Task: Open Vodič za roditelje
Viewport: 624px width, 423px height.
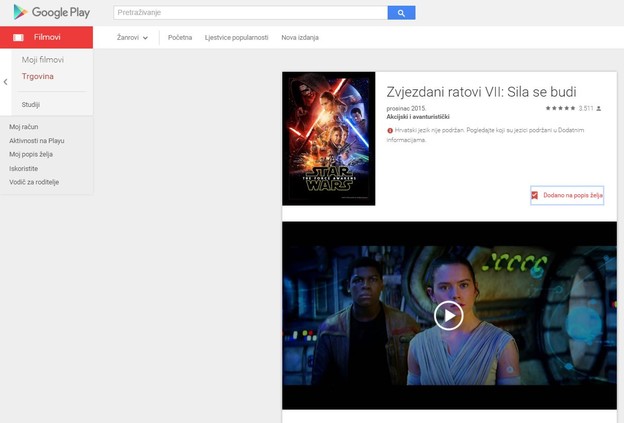Action: pos(34,182)
